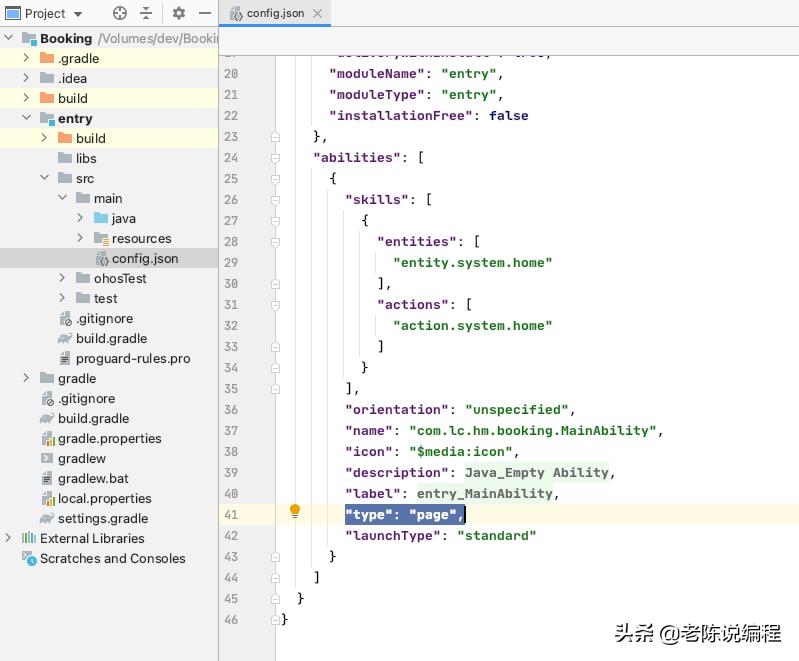Close the config.json editor tab
The width and height of the screenshot is (799, 661).
pos(319,14)
